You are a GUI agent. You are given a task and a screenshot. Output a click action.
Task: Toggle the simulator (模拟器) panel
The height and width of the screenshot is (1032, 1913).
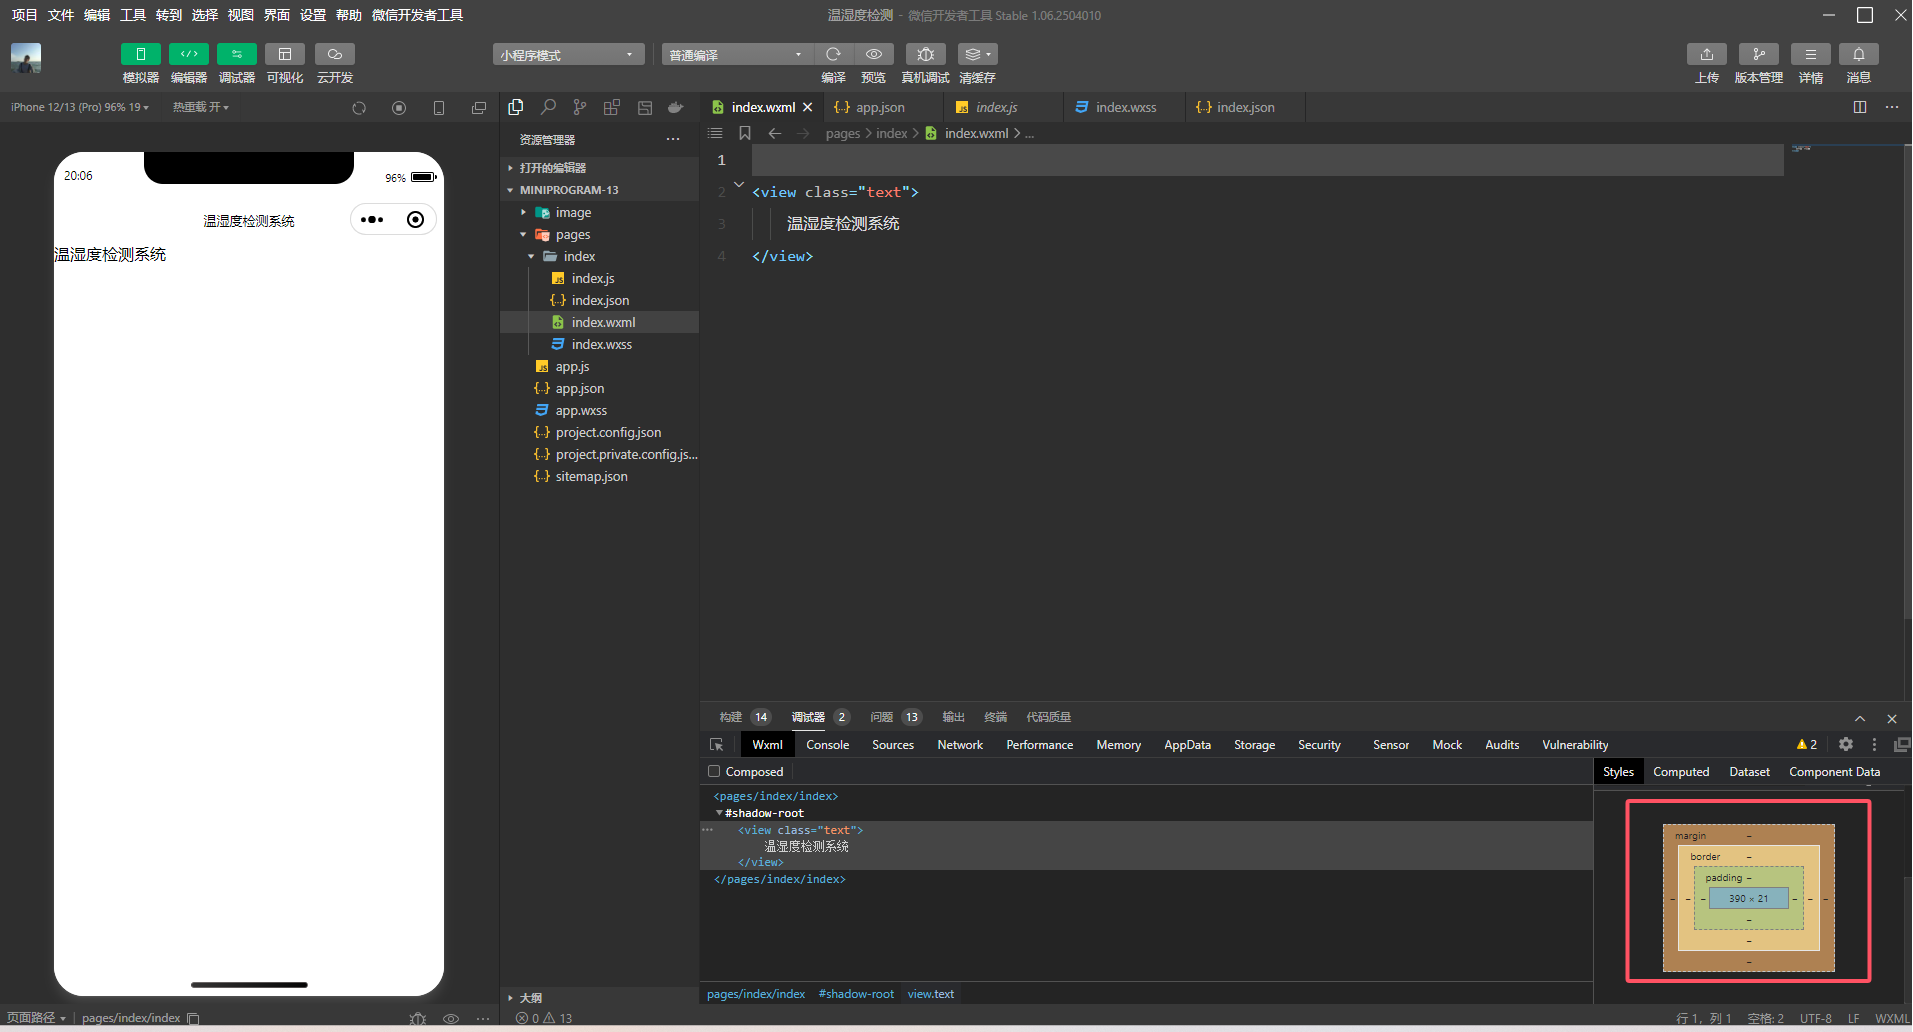(140, 54)
